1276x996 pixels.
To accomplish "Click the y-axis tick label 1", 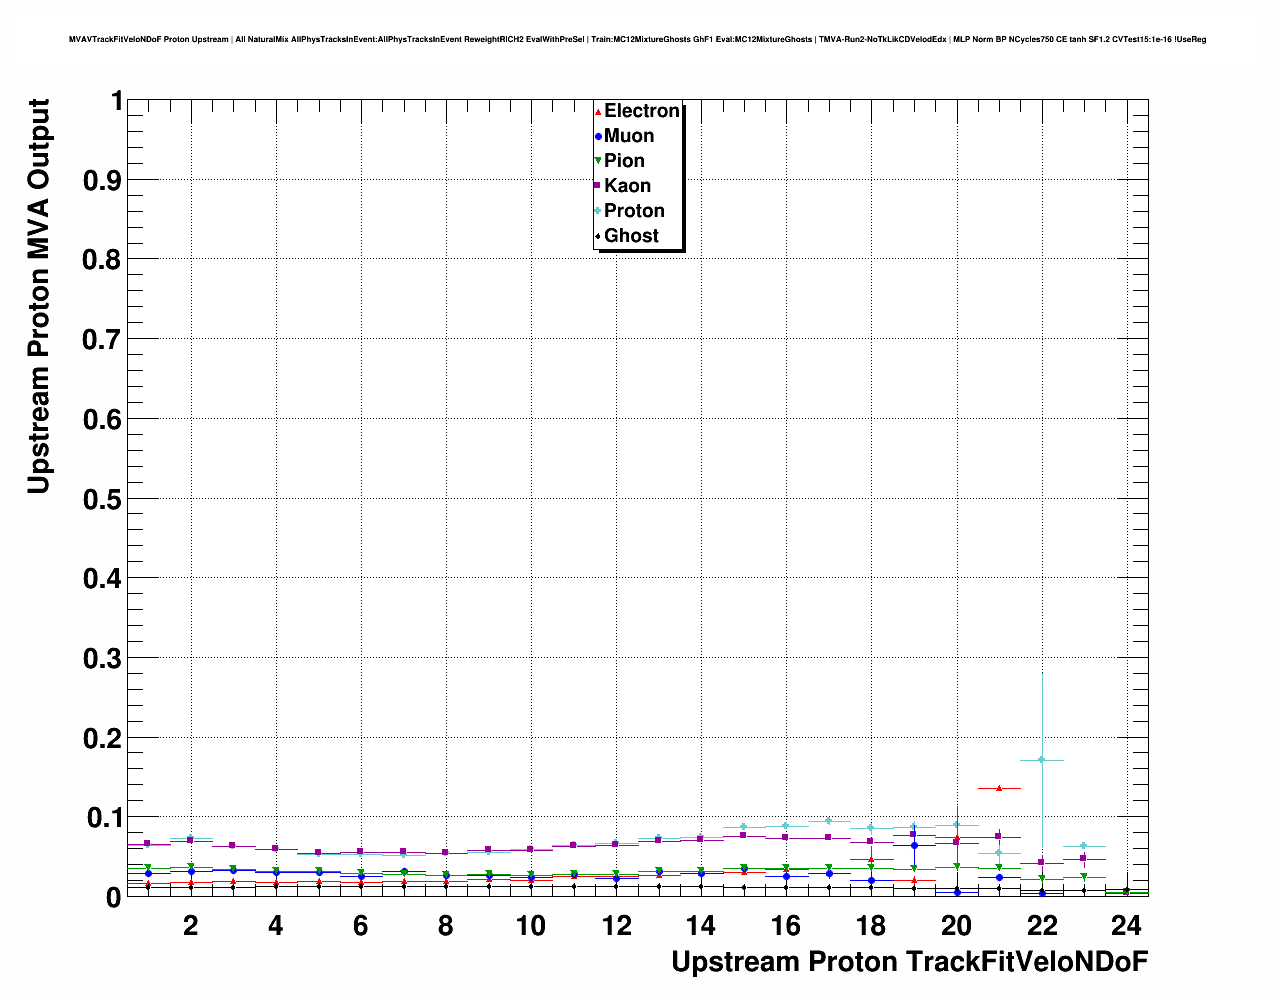I will coord(116,101).
